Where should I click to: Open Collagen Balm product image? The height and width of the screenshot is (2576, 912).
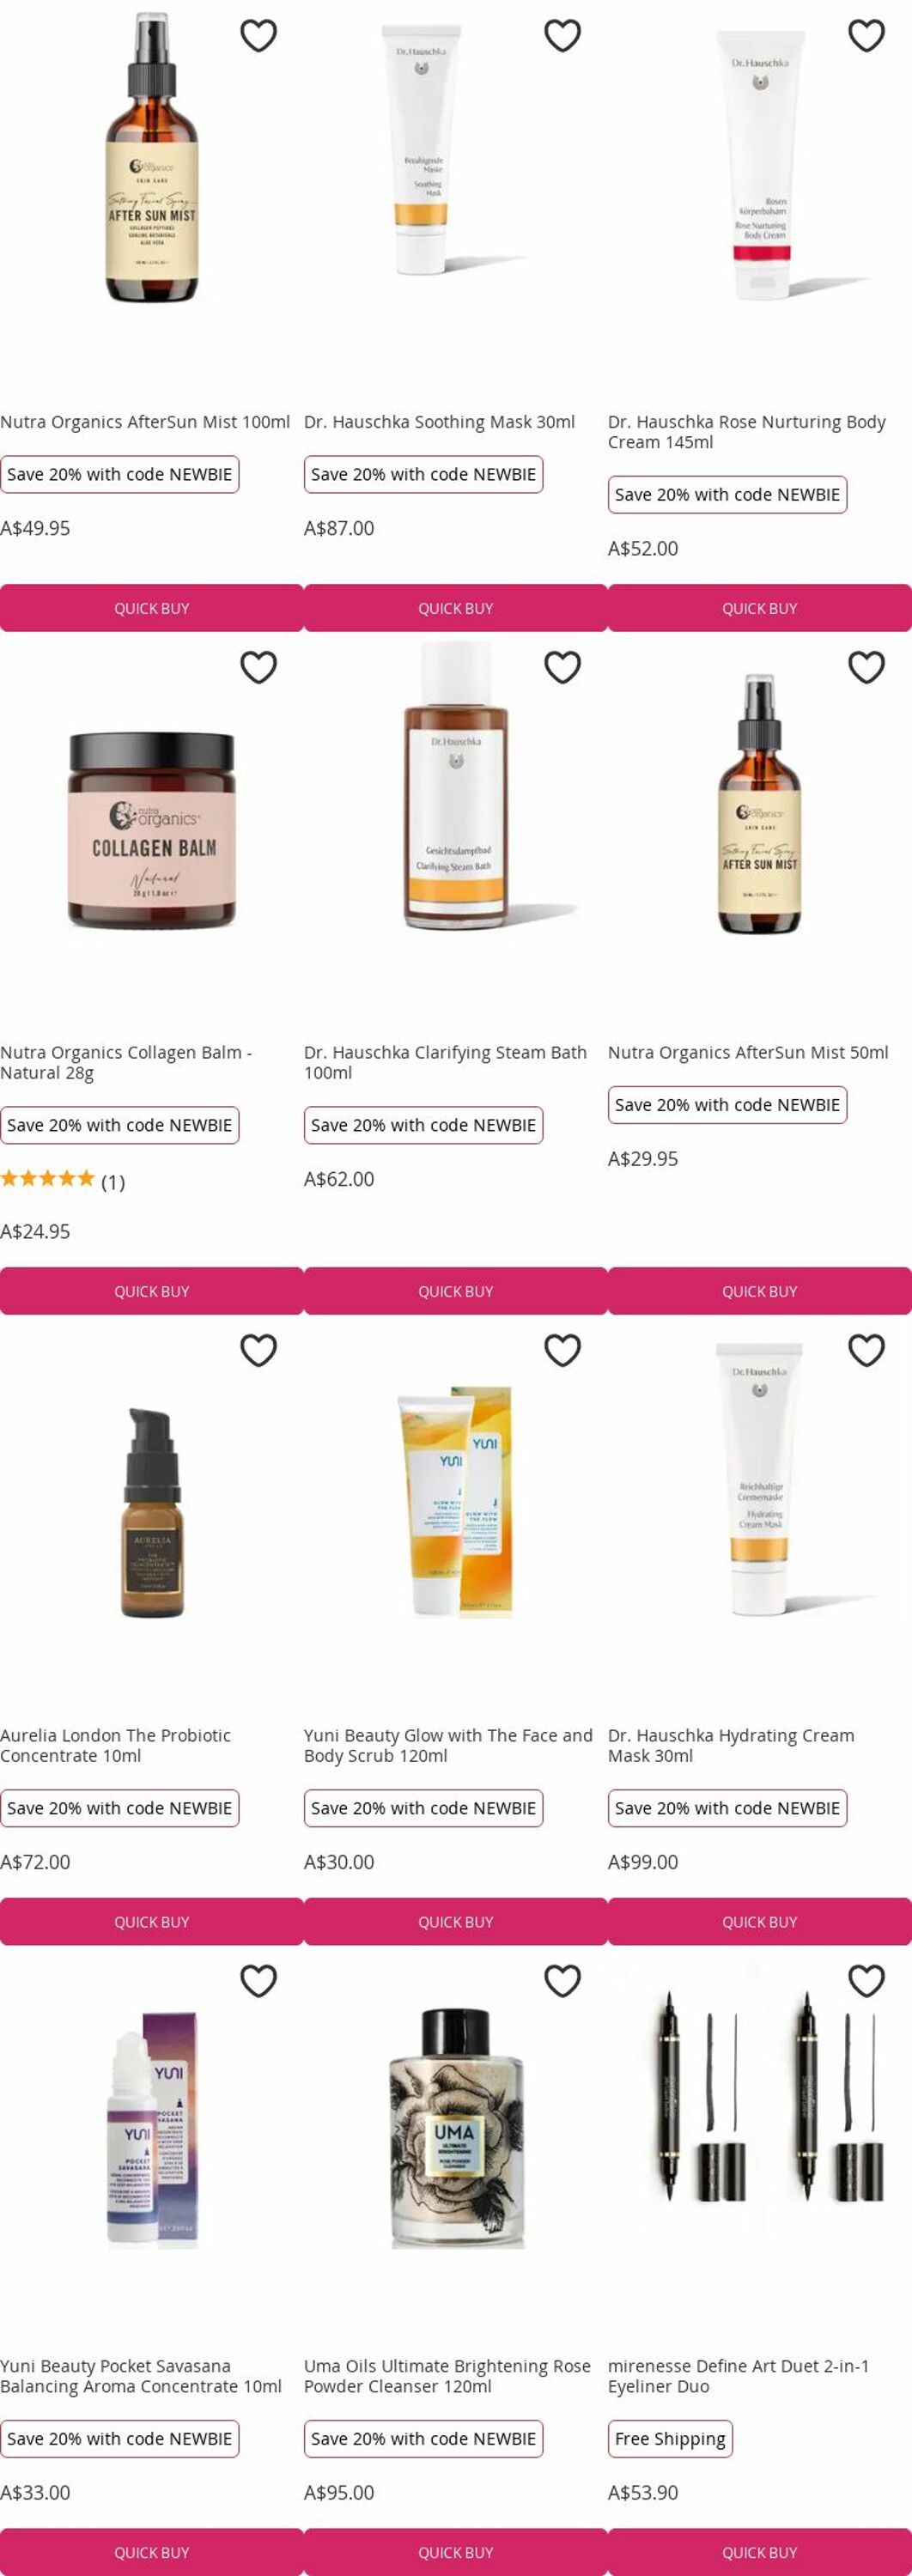tap(152, 830)
